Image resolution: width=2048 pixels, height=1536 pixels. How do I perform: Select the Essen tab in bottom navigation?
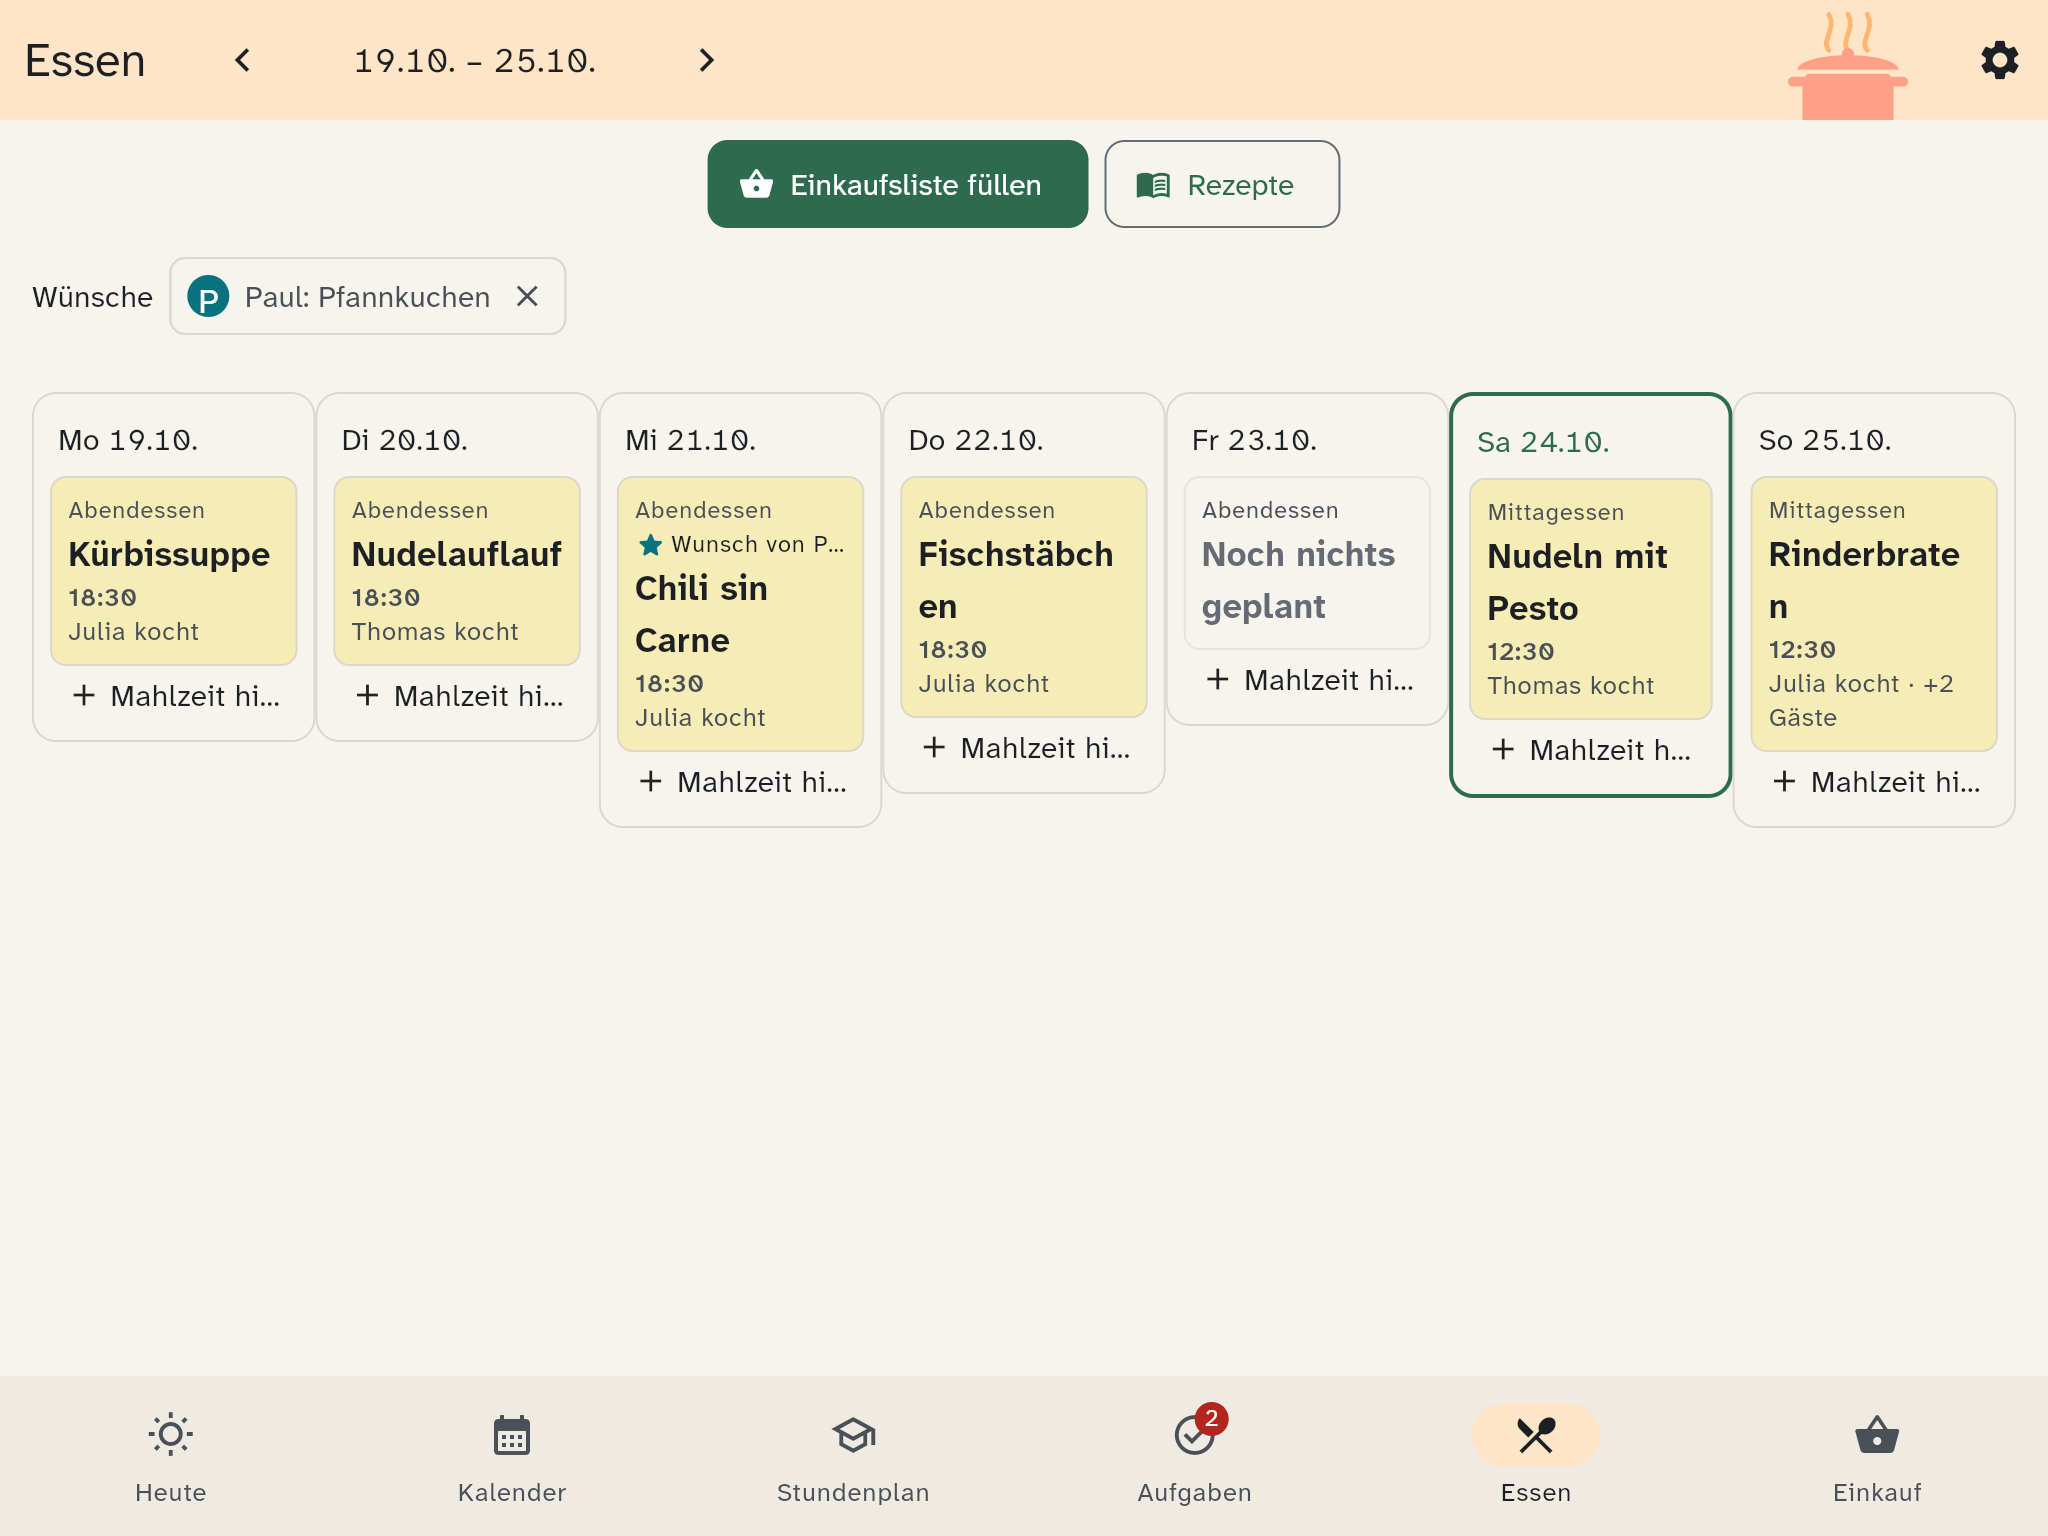tap(1536, 1456)
